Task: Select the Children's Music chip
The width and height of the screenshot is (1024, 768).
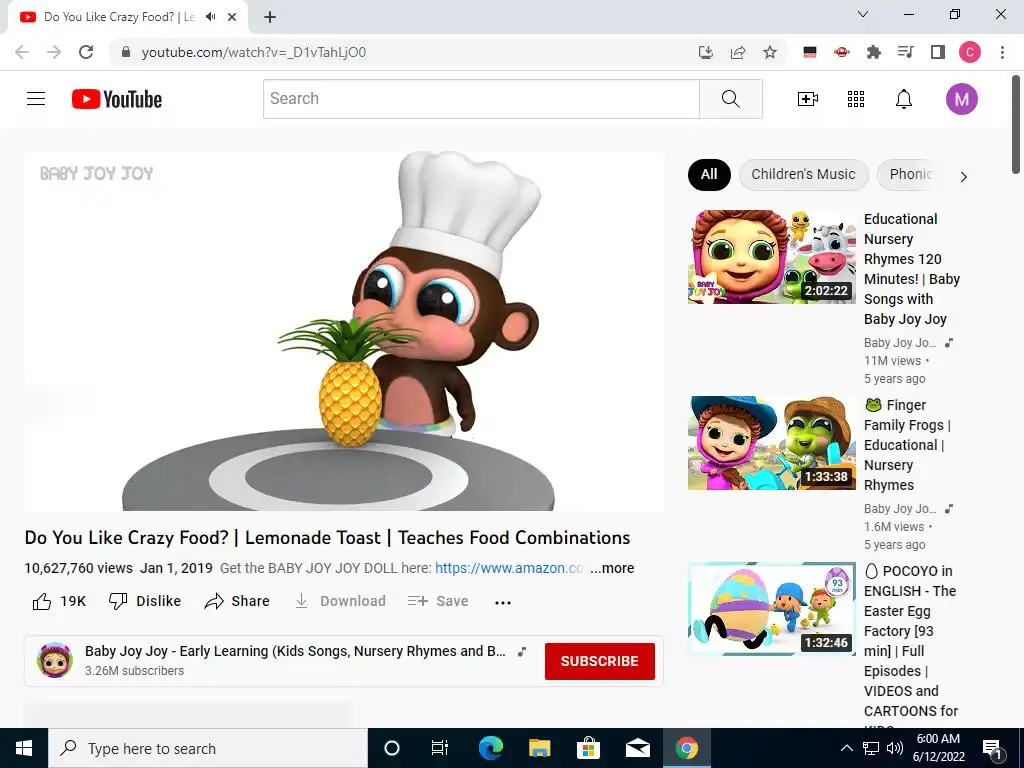Action: [x=803, y=174]
